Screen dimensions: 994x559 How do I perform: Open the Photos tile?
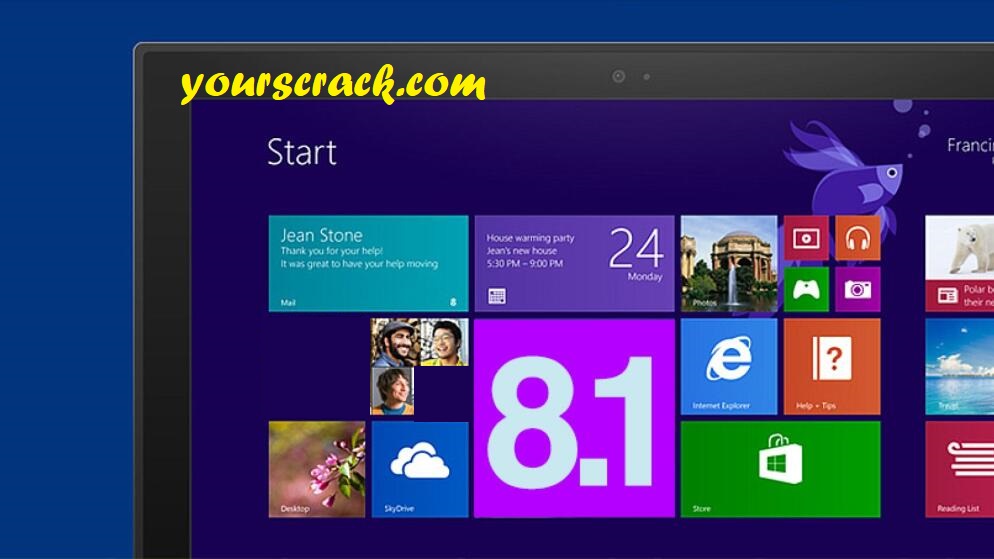pyautogui.click(x=729, y=264)
